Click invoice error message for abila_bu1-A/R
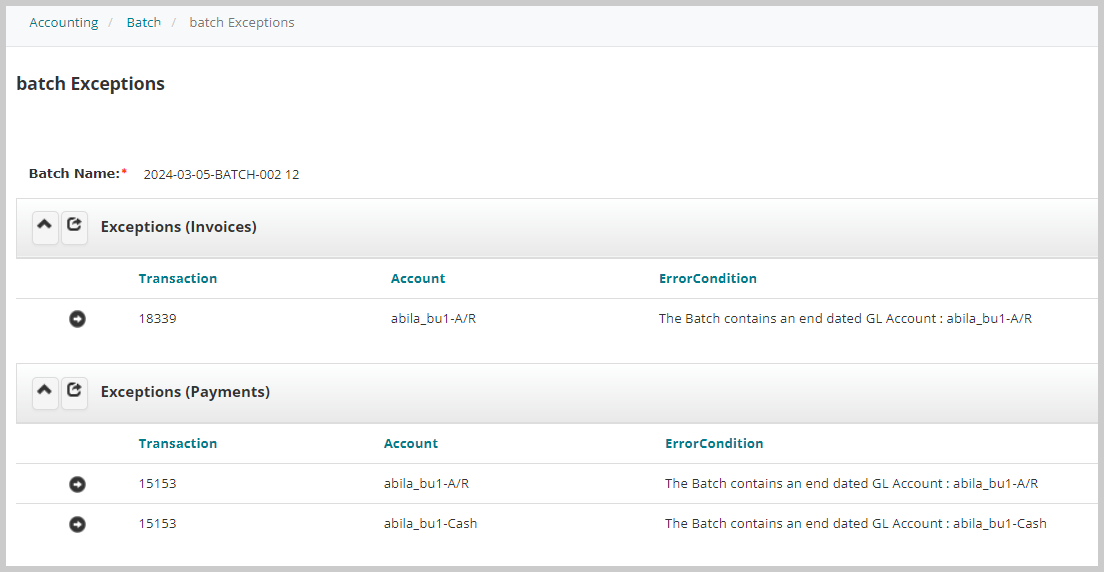 pos(845,318)
